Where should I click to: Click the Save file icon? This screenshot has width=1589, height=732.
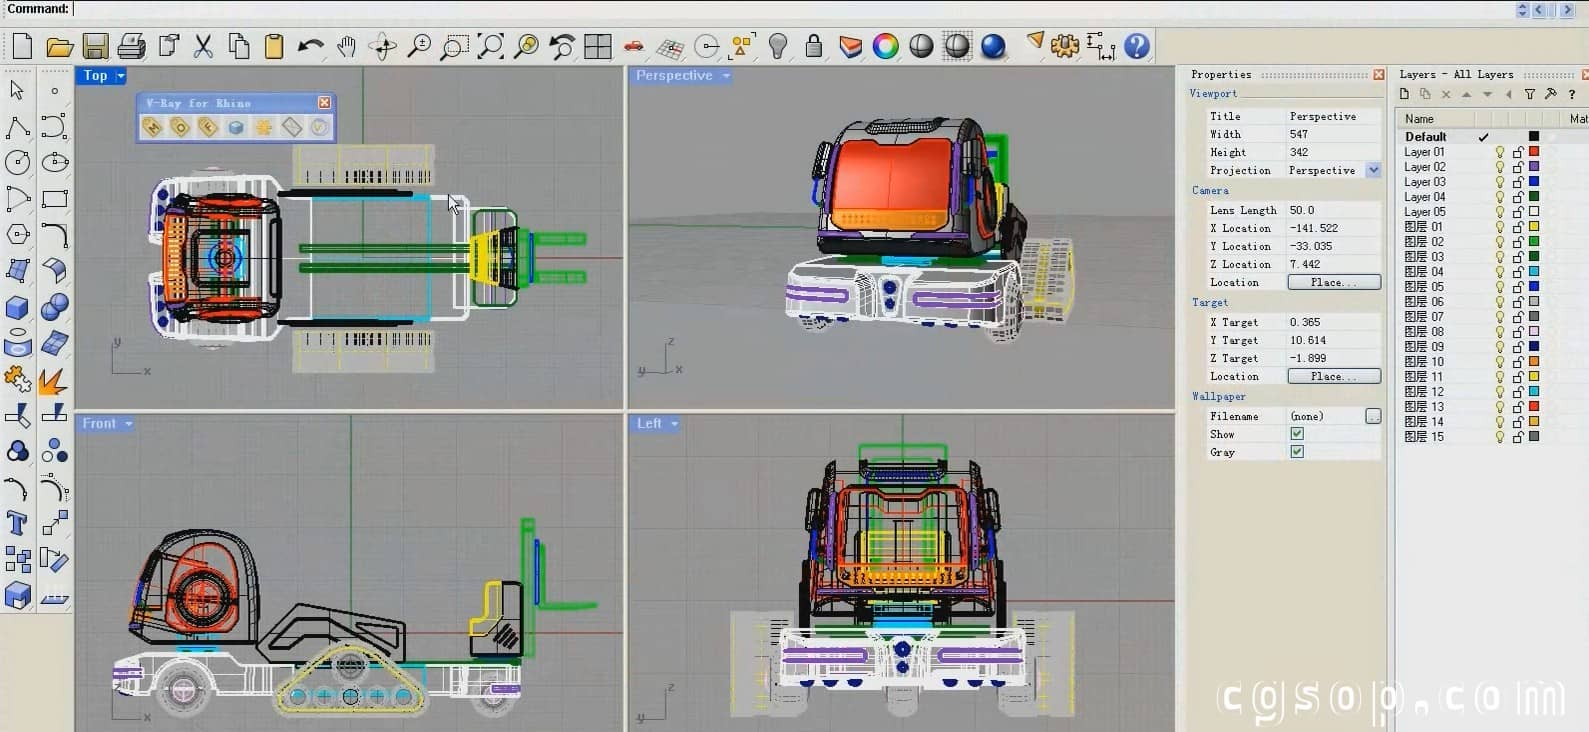coord(95,46)
